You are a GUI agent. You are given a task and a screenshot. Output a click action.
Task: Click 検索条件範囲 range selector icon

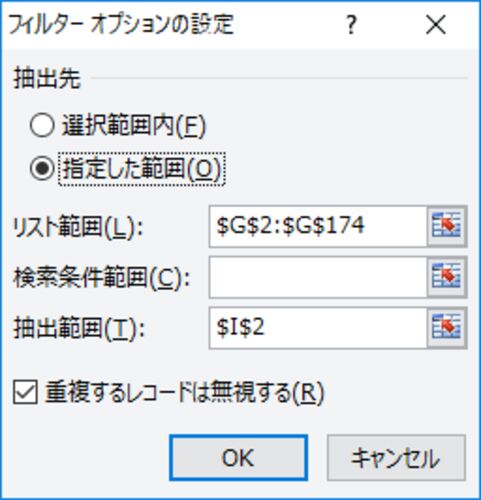click(x=447, y=277)
